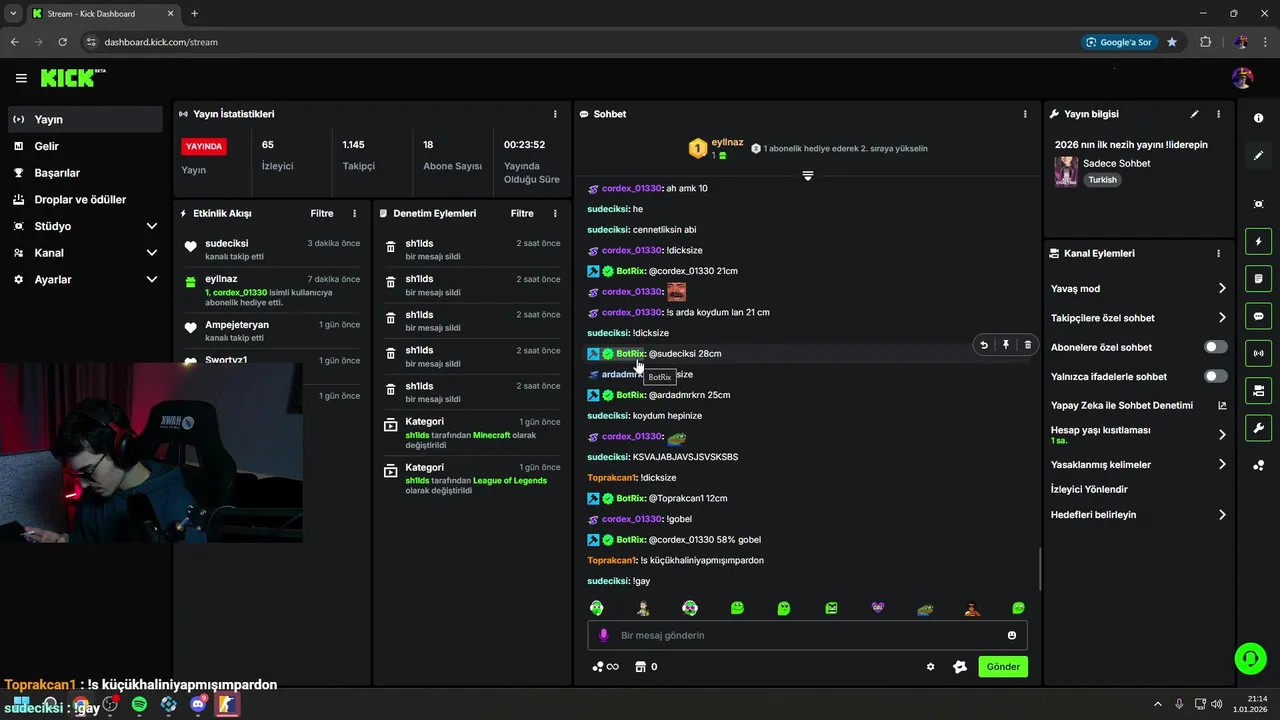Click İzleyici Yönlendir
The width and height of the screenshot is (1280, 720).
coord(1089,490)
